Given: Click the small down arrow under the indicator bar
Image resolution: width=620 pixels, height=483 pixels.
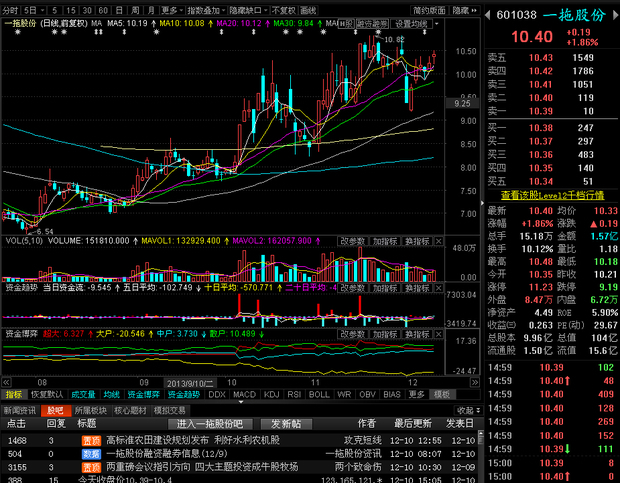Looking at the screenshot, I should [x=241, y=402].
